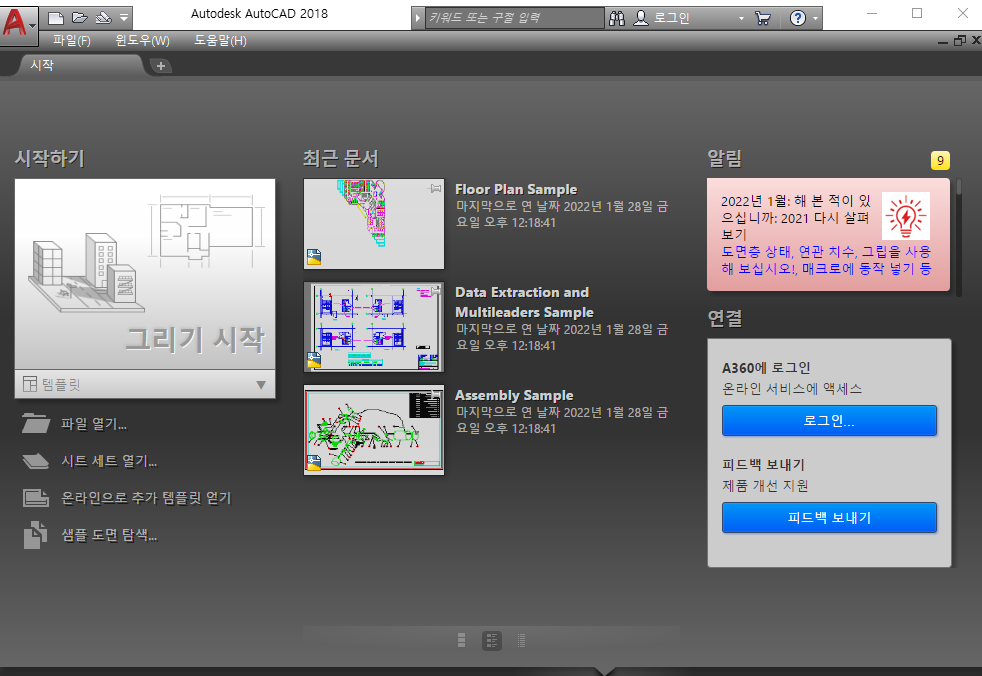Click the lightbulb tip icon in notification
This screenshot has height=676, width=982.
pos(906,216)
